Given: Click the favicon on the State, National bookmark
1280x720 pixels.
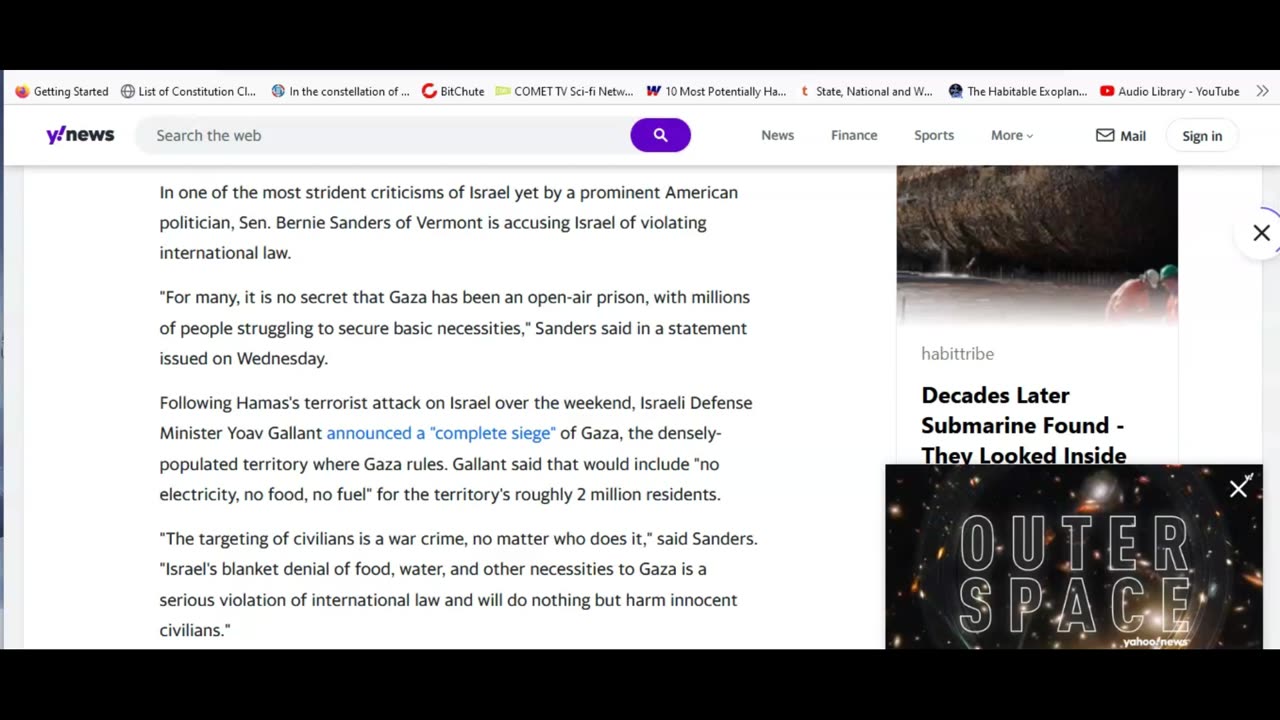Looking at the screenshot, I should pos(804,91).
